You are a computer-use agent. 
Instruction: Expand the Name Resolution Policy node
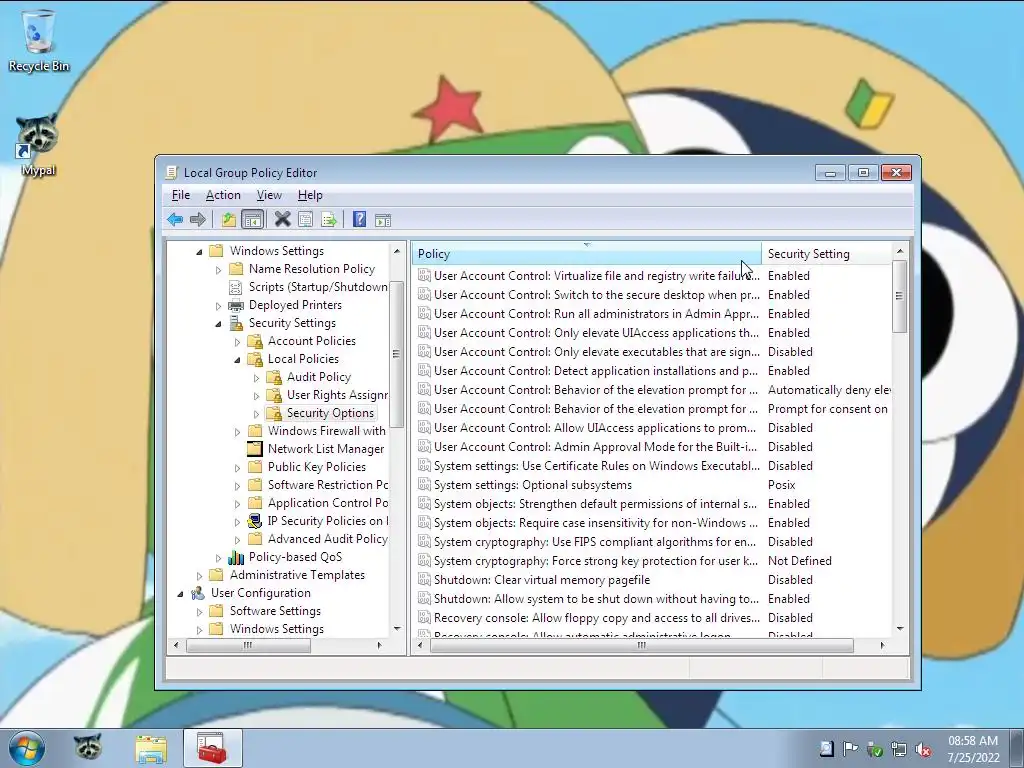point(218,269)
